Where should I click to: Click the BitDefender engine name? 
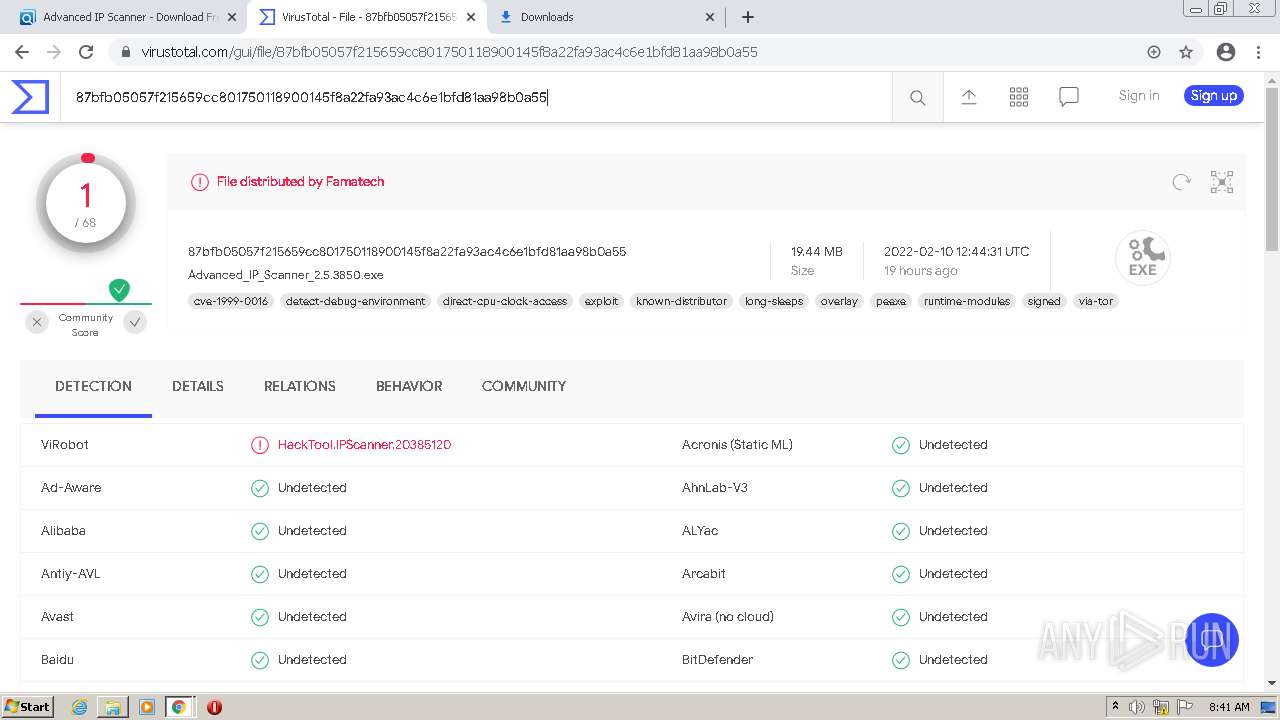[x=717, y=660]
